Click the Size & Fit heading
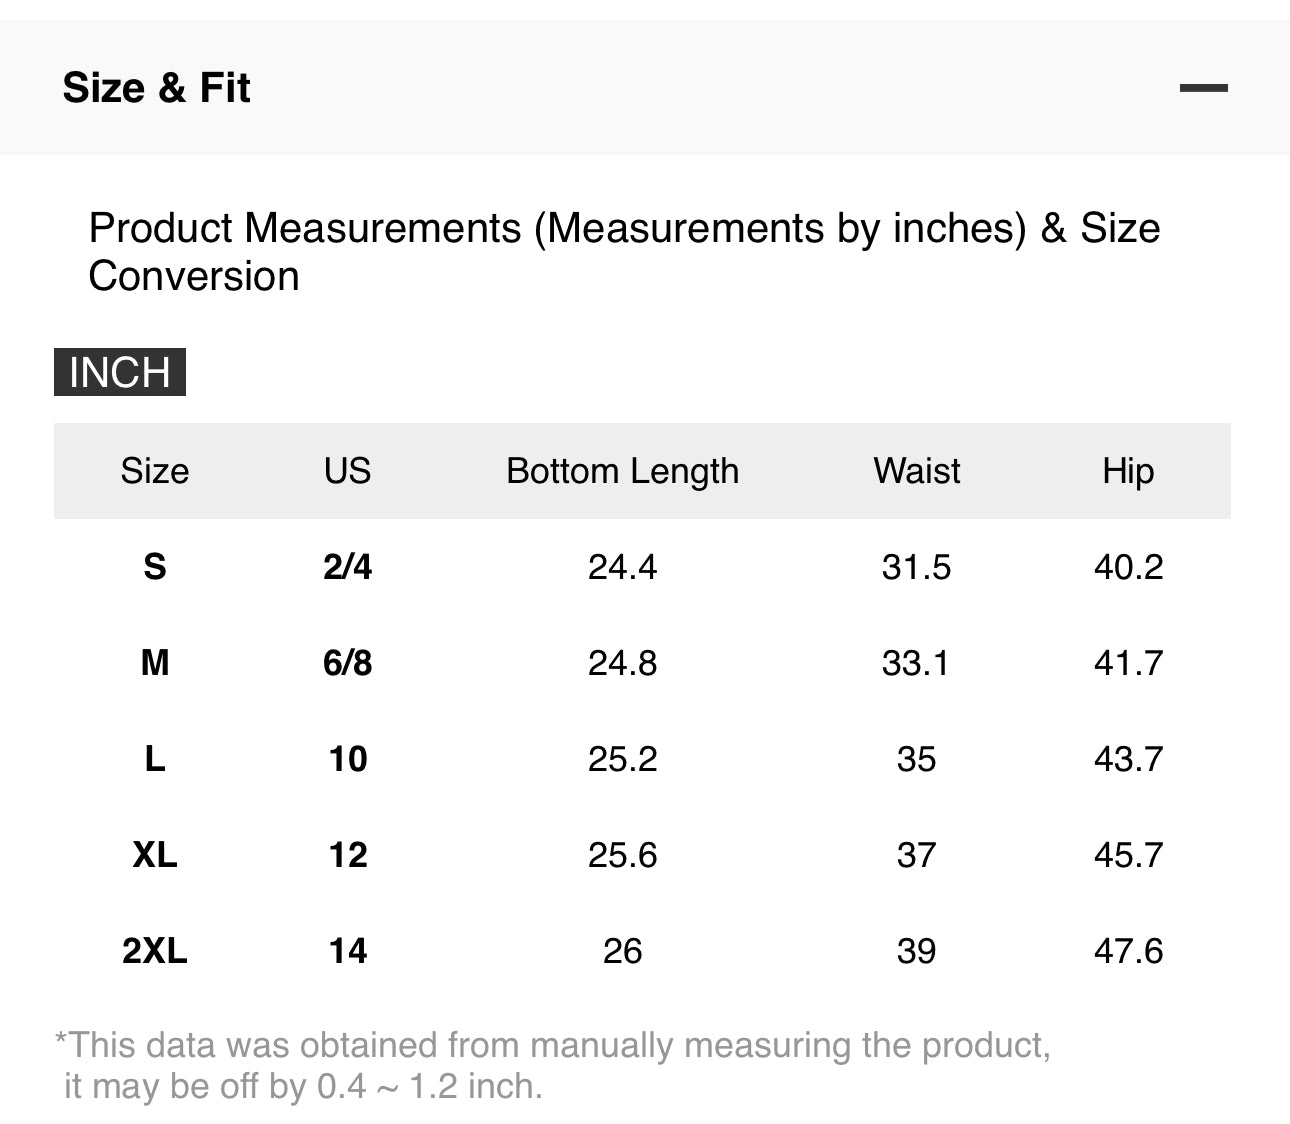This screenshot has width=1290, height=1124. (x=156, y=88)
